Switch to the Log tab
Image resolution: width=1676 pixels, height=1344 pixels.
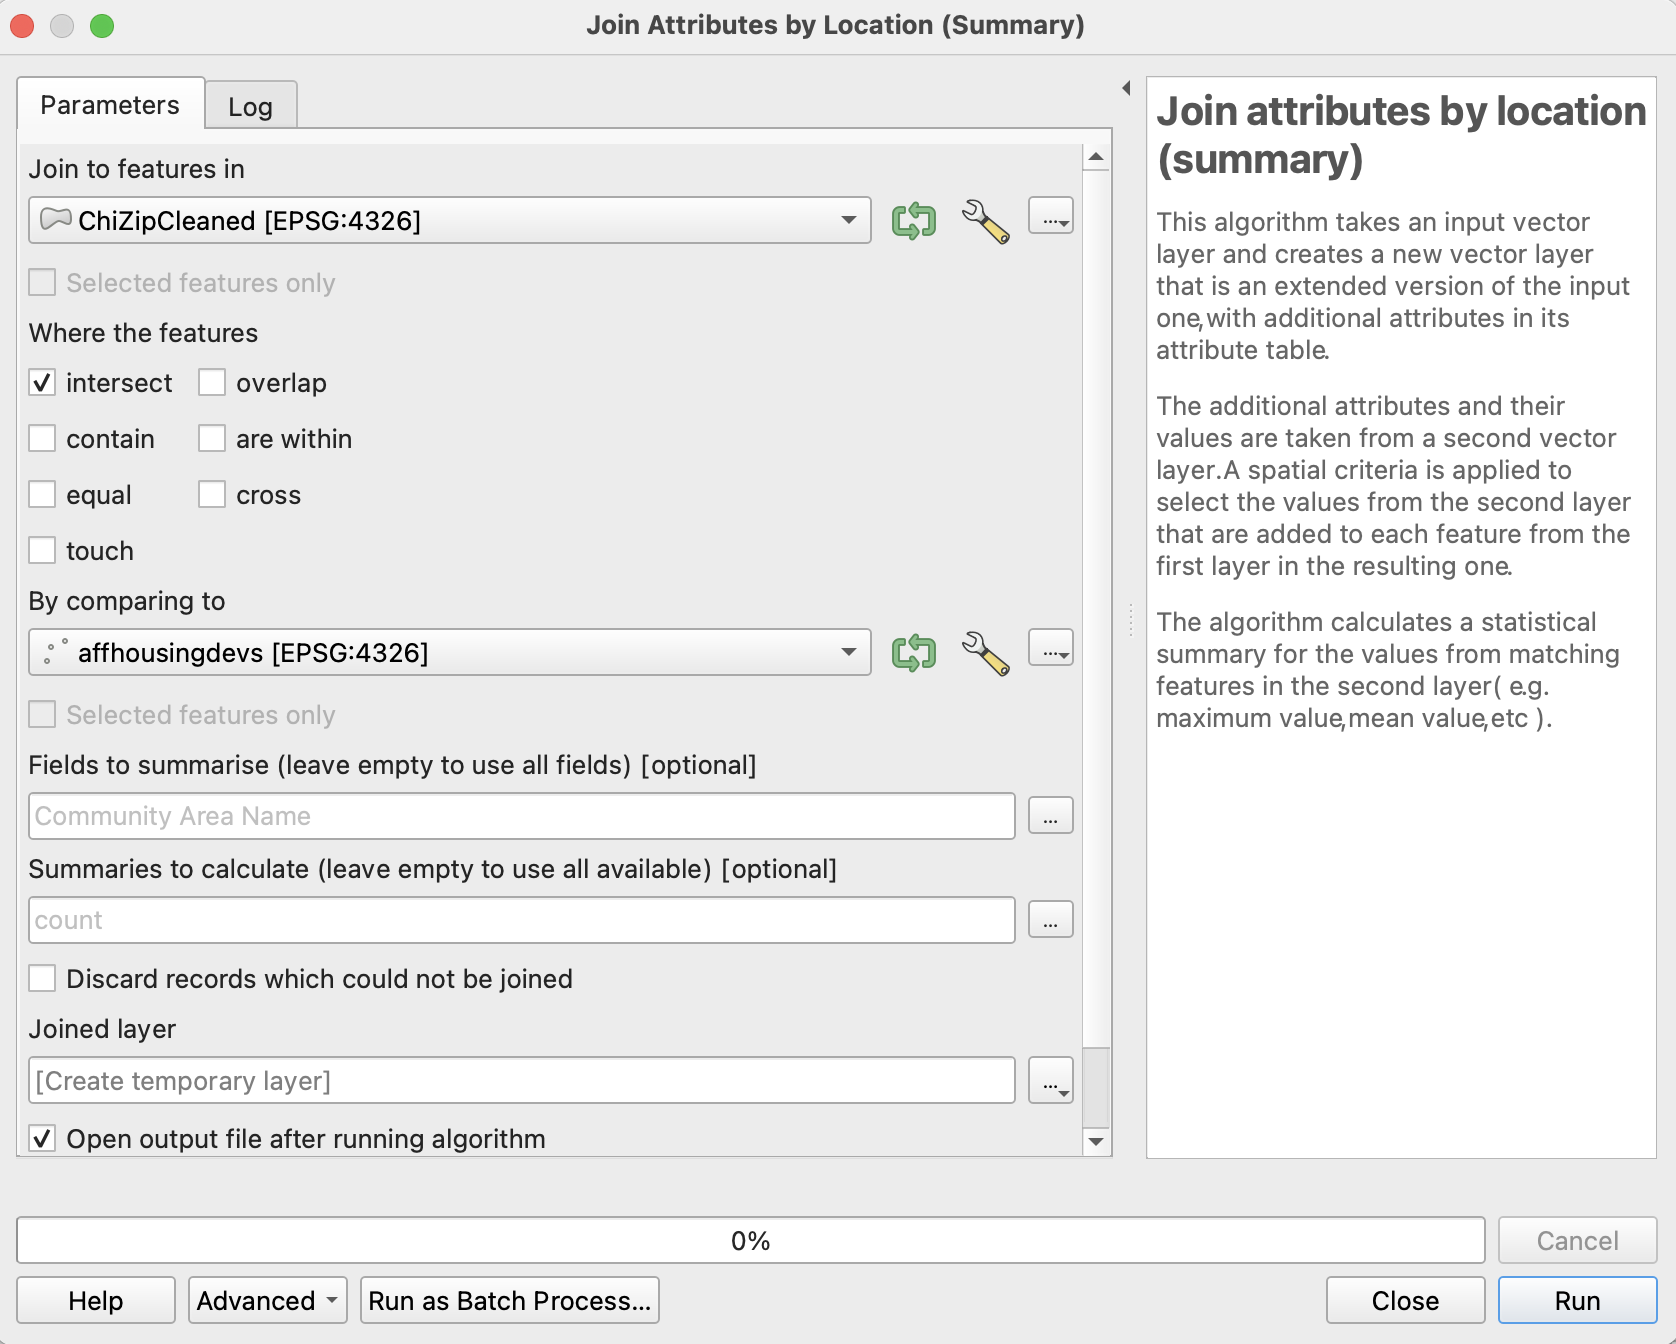click(x=250, y=106)
